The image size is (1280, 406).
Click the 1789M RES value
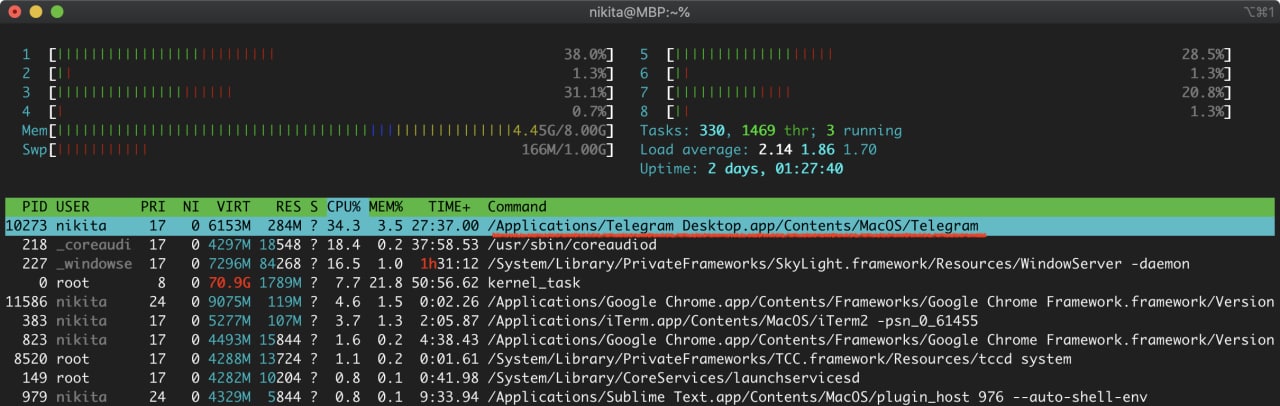pyautogui.click(x=279, y=284)
